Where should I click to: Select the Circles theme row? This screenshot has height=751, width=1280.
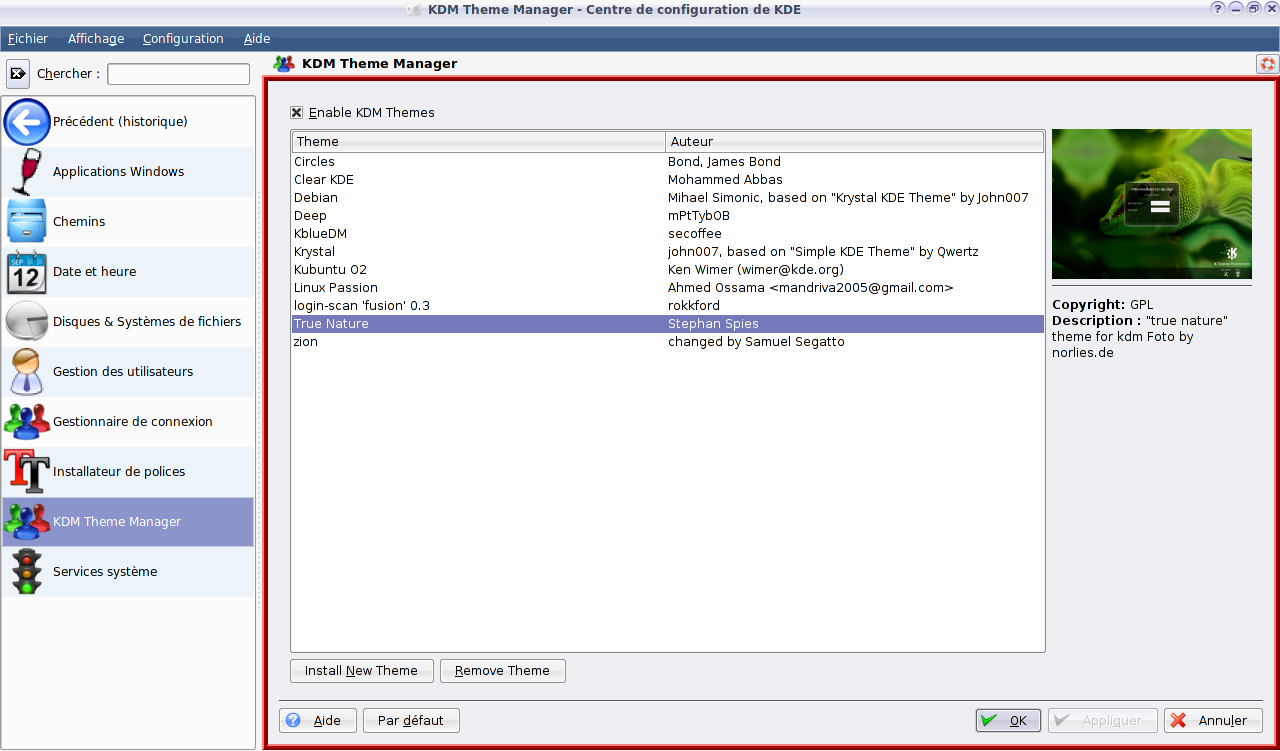(667, 162)
